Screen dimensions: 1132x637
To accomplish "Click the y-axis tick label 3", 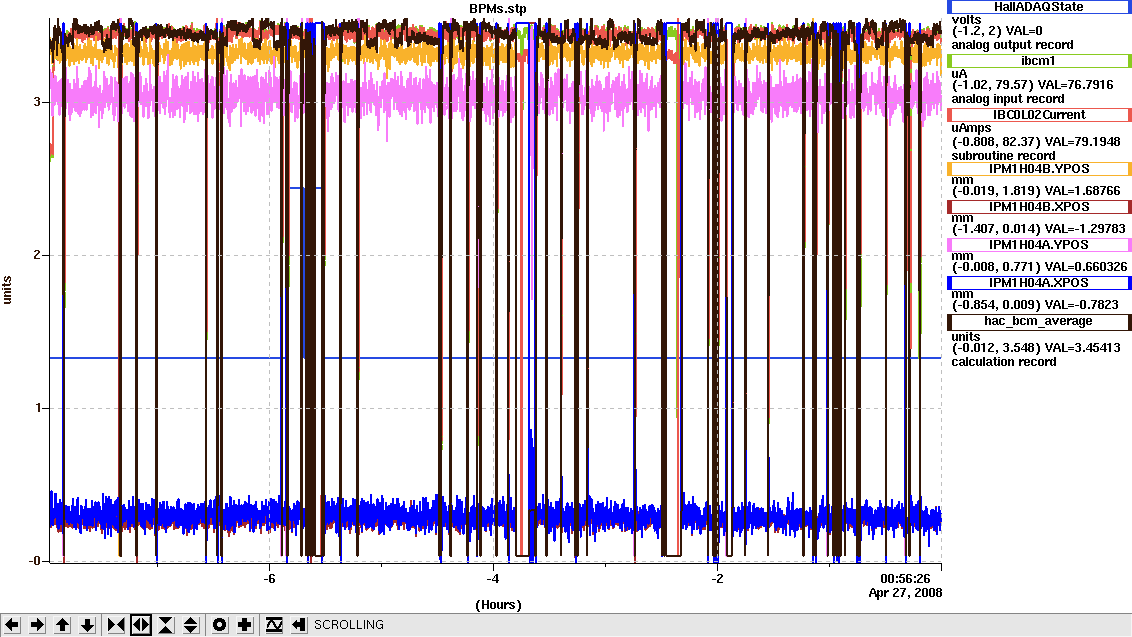I will tap(36, 102).
